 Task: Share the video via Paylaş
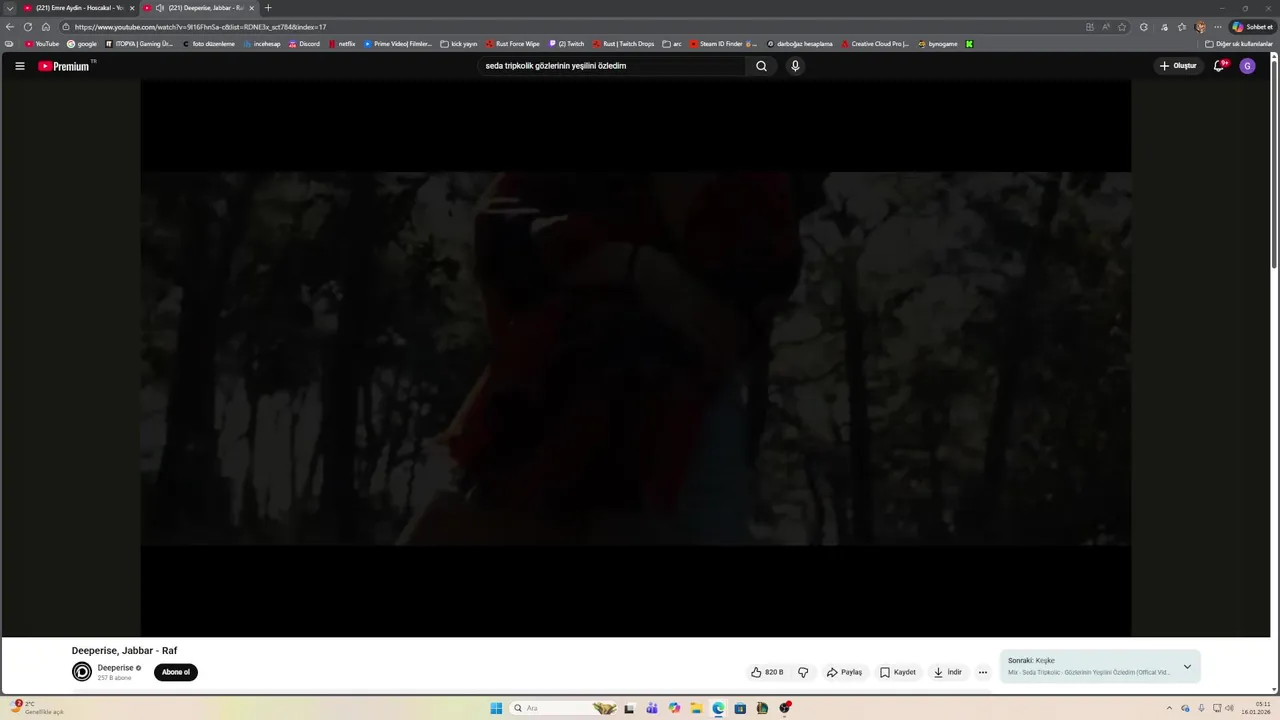[x=844, y=672]
